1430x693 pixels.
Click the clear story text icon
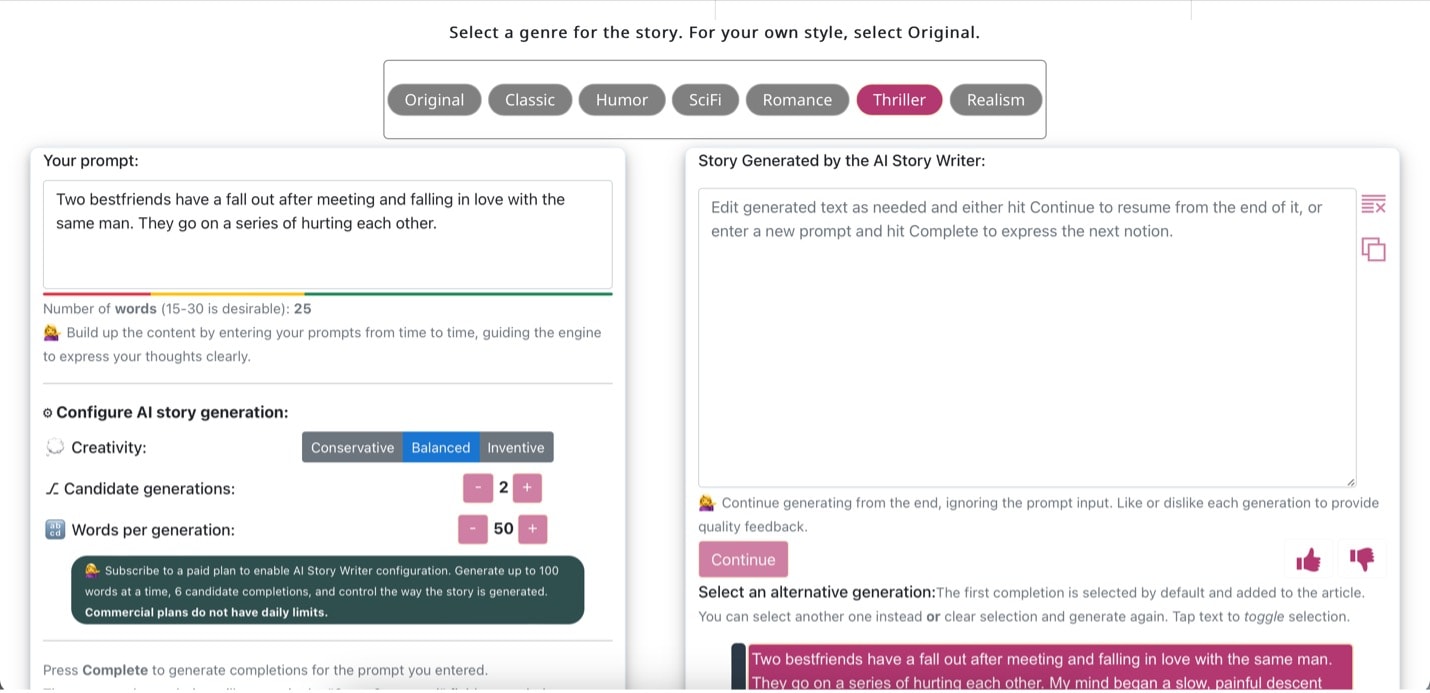point(1373,205)
